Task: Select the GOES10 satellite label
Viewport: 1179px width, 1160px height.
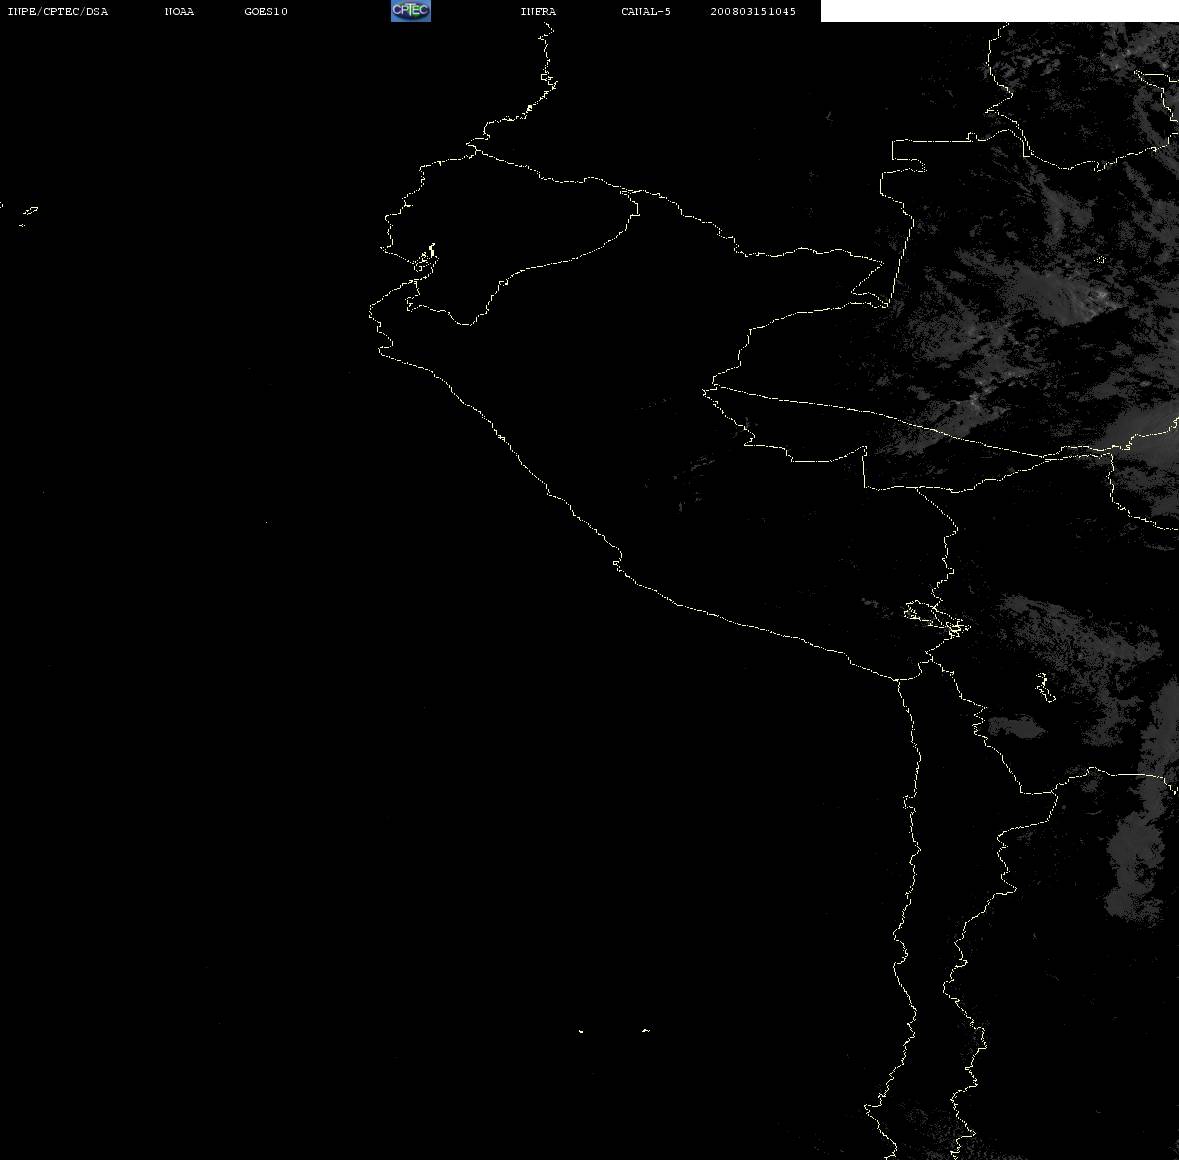Action: (x=266, y=11)
